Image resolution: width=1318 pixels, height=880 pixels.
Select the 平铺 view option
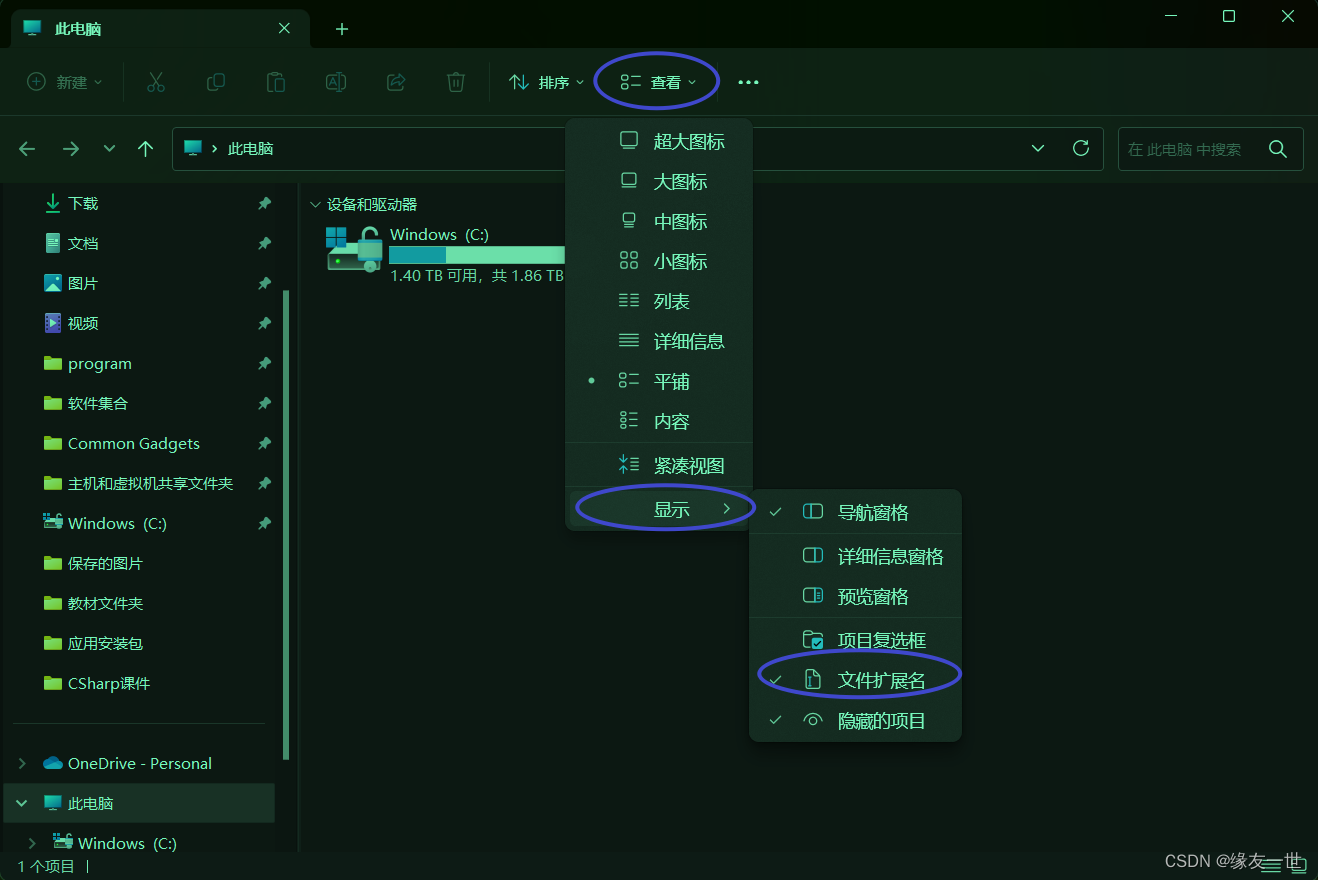[659, 381]
